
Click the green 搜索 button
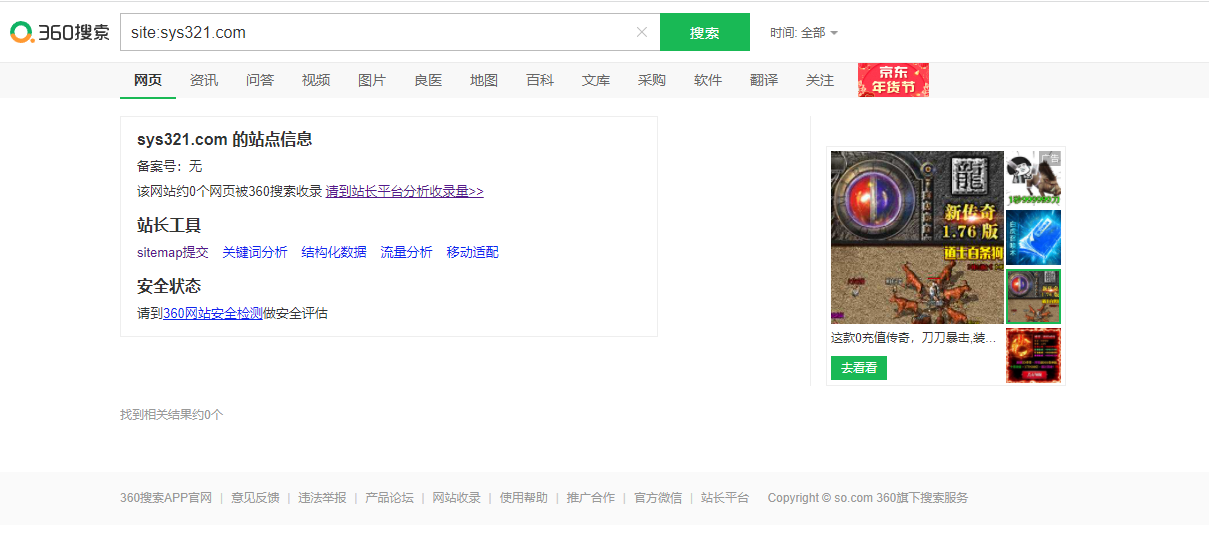click(x=705, y=32)
